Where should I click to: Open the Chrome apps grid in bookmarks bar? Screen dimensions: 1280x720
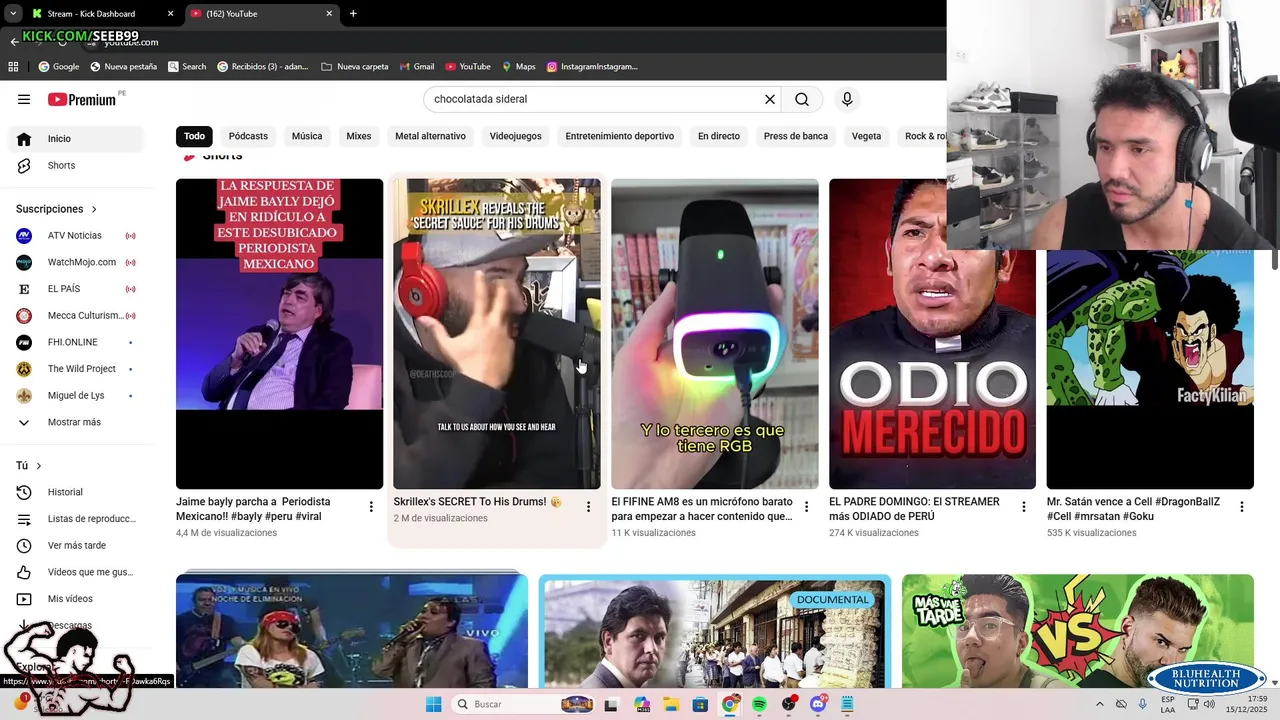13,67
